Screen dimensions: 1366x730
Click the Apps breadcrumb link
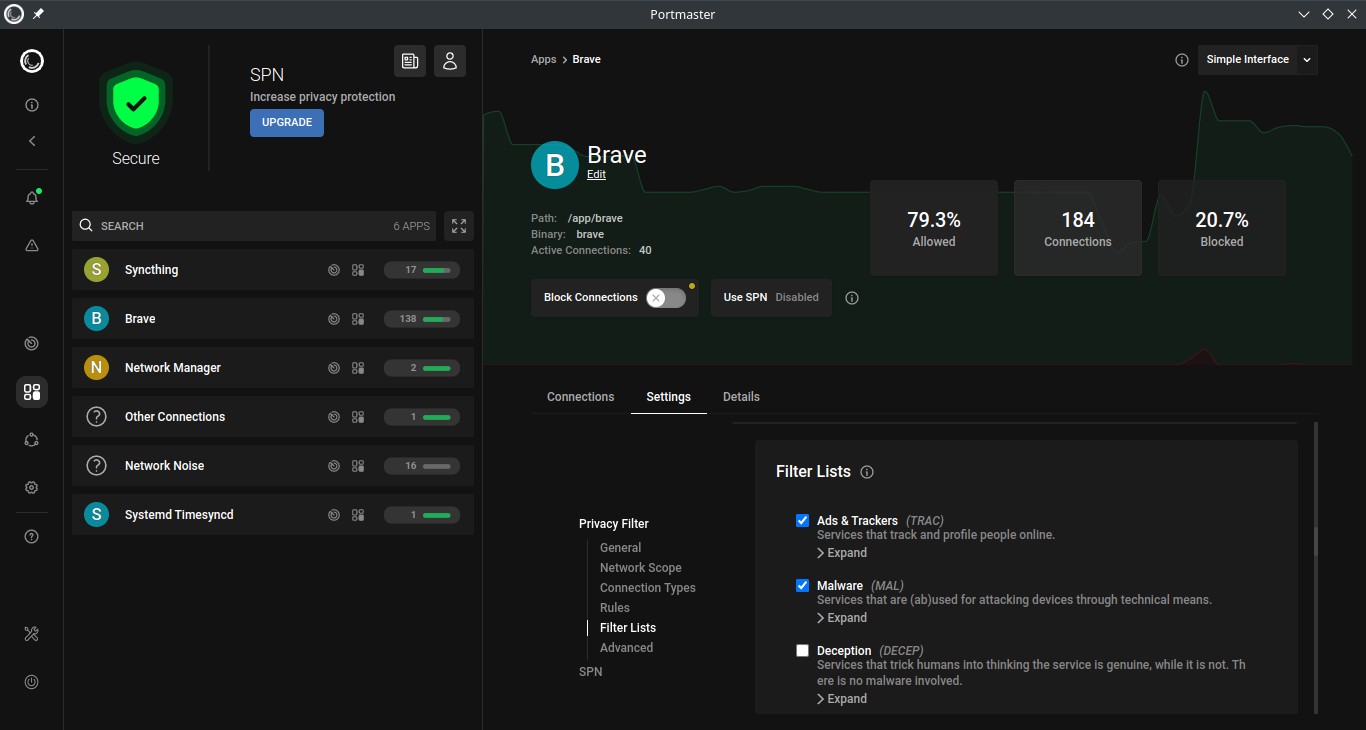[x=544, y=60]
